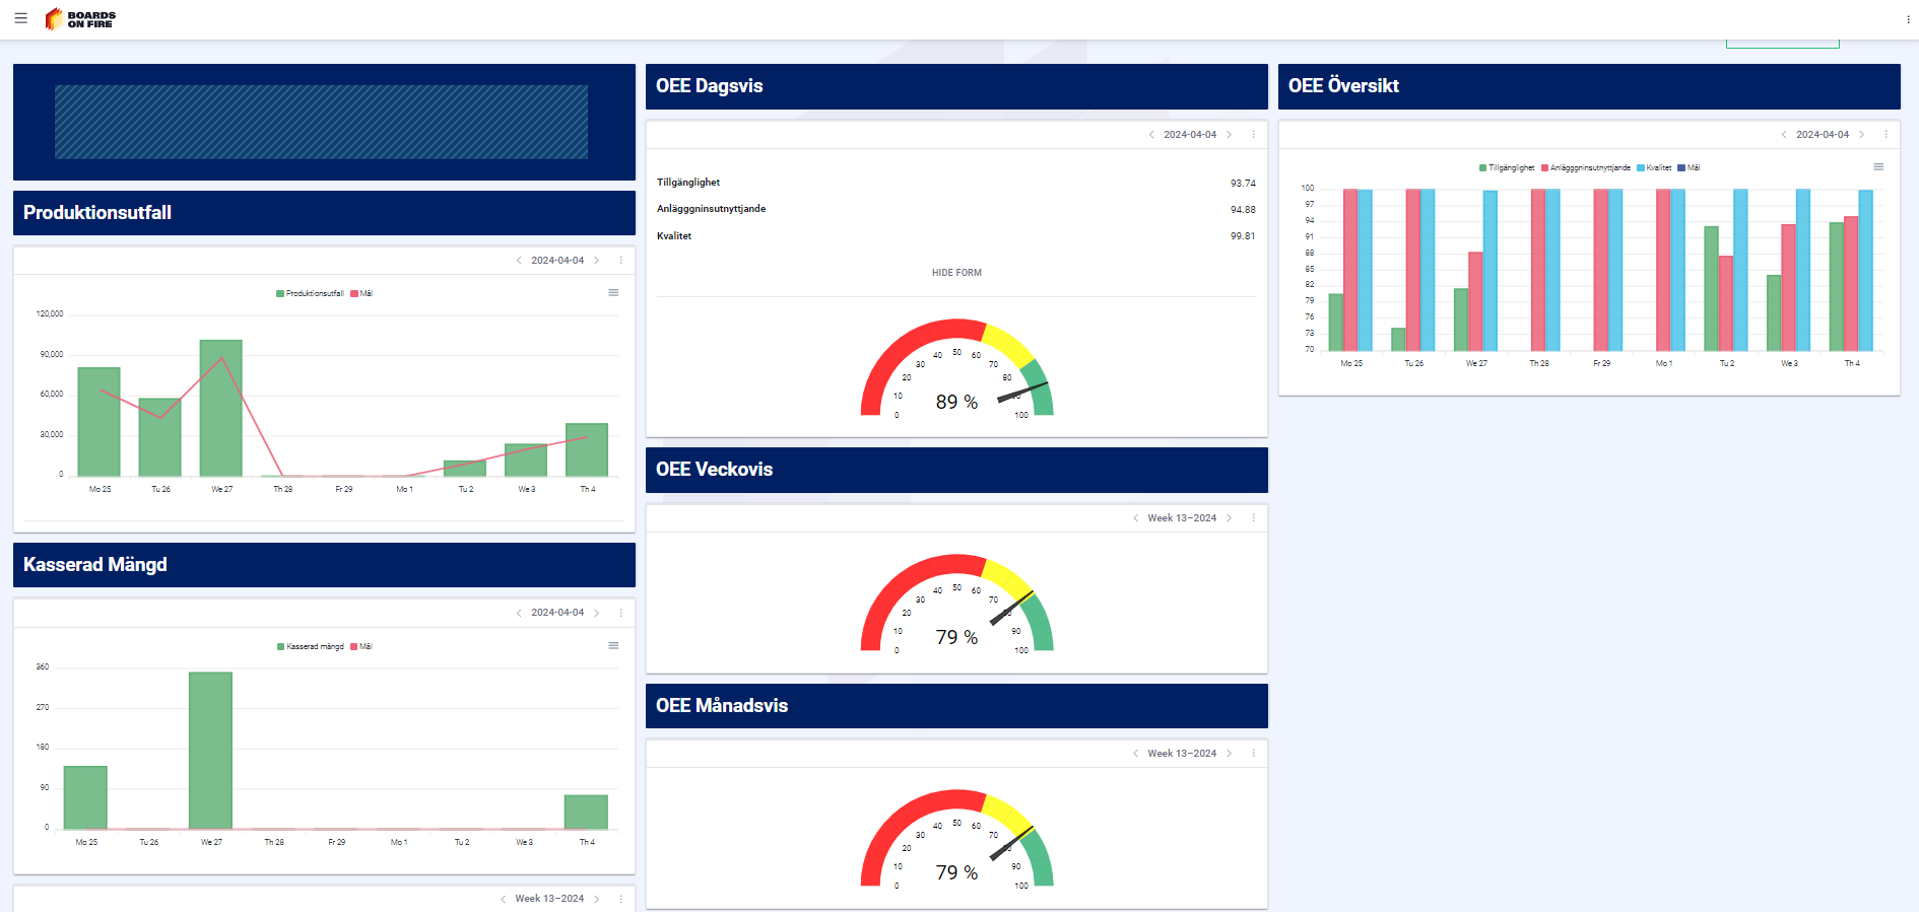The width and height of the screenshot is (1919, 912).
Task: Go to next week in OEE Veckovis
Action: coord(1229,518)
